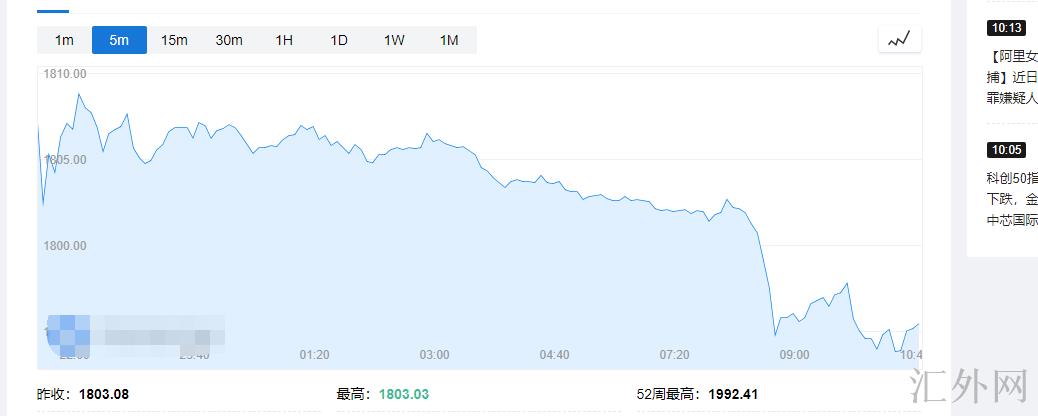Switch chart to 15m interval
Viewport: 1038px width, 416px height.
[x=174, y=40]
